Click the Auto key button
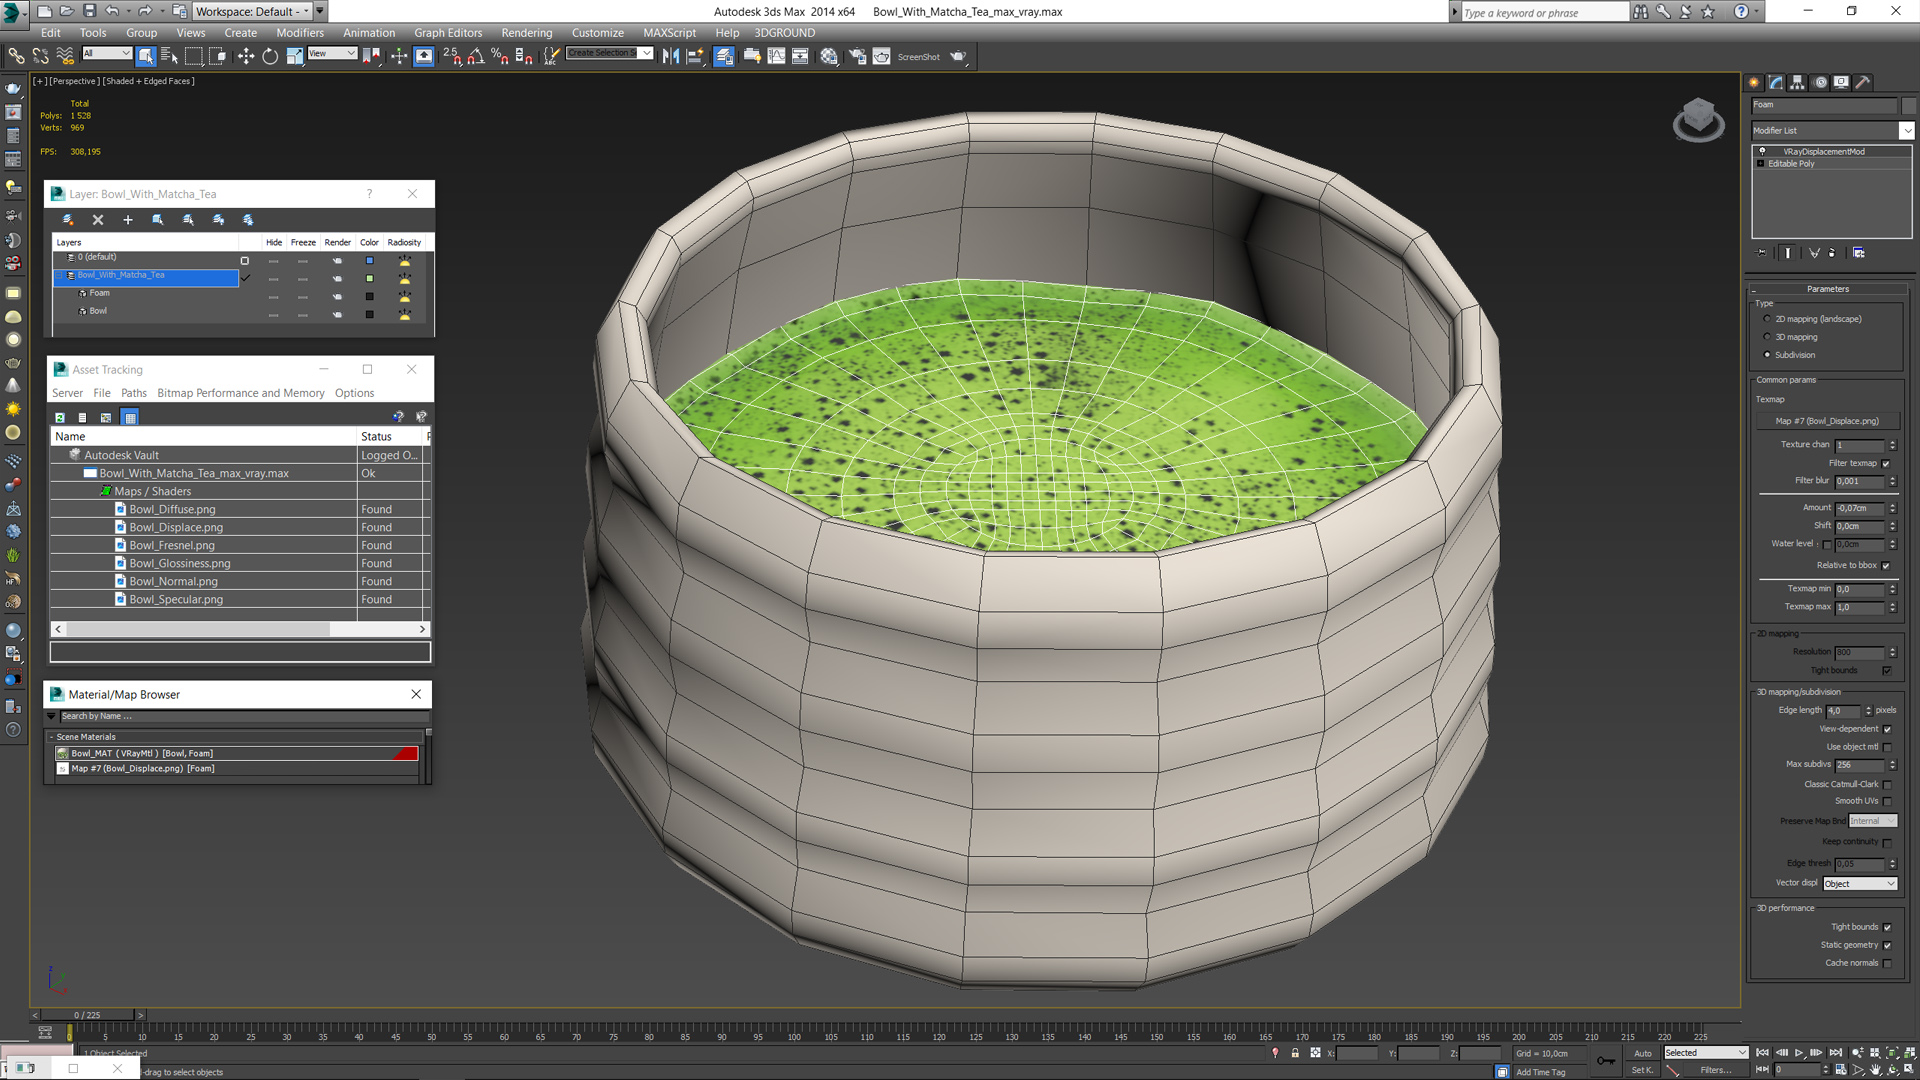 click(x=1643, y=1053)
